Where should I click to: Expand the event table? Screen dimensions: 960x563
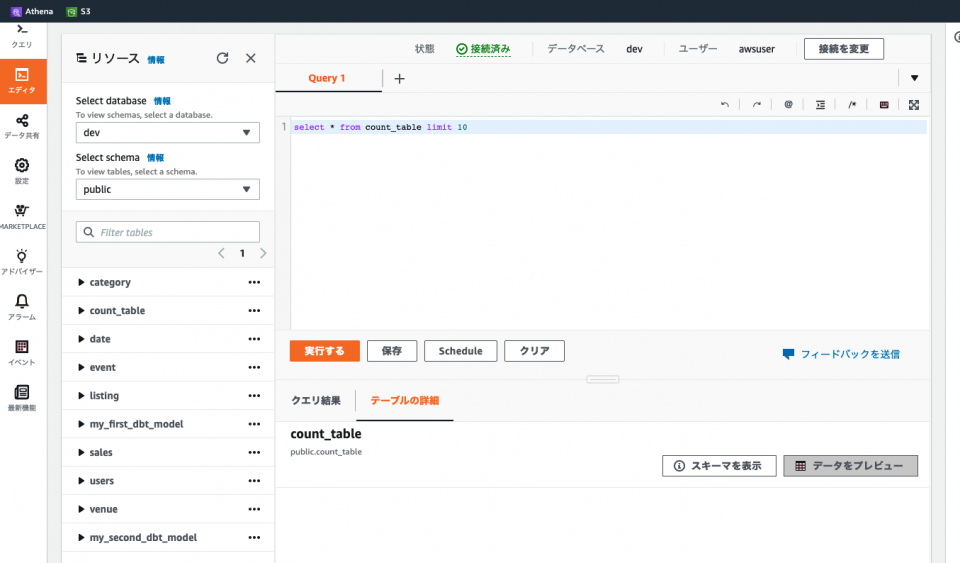coord(81,367)
